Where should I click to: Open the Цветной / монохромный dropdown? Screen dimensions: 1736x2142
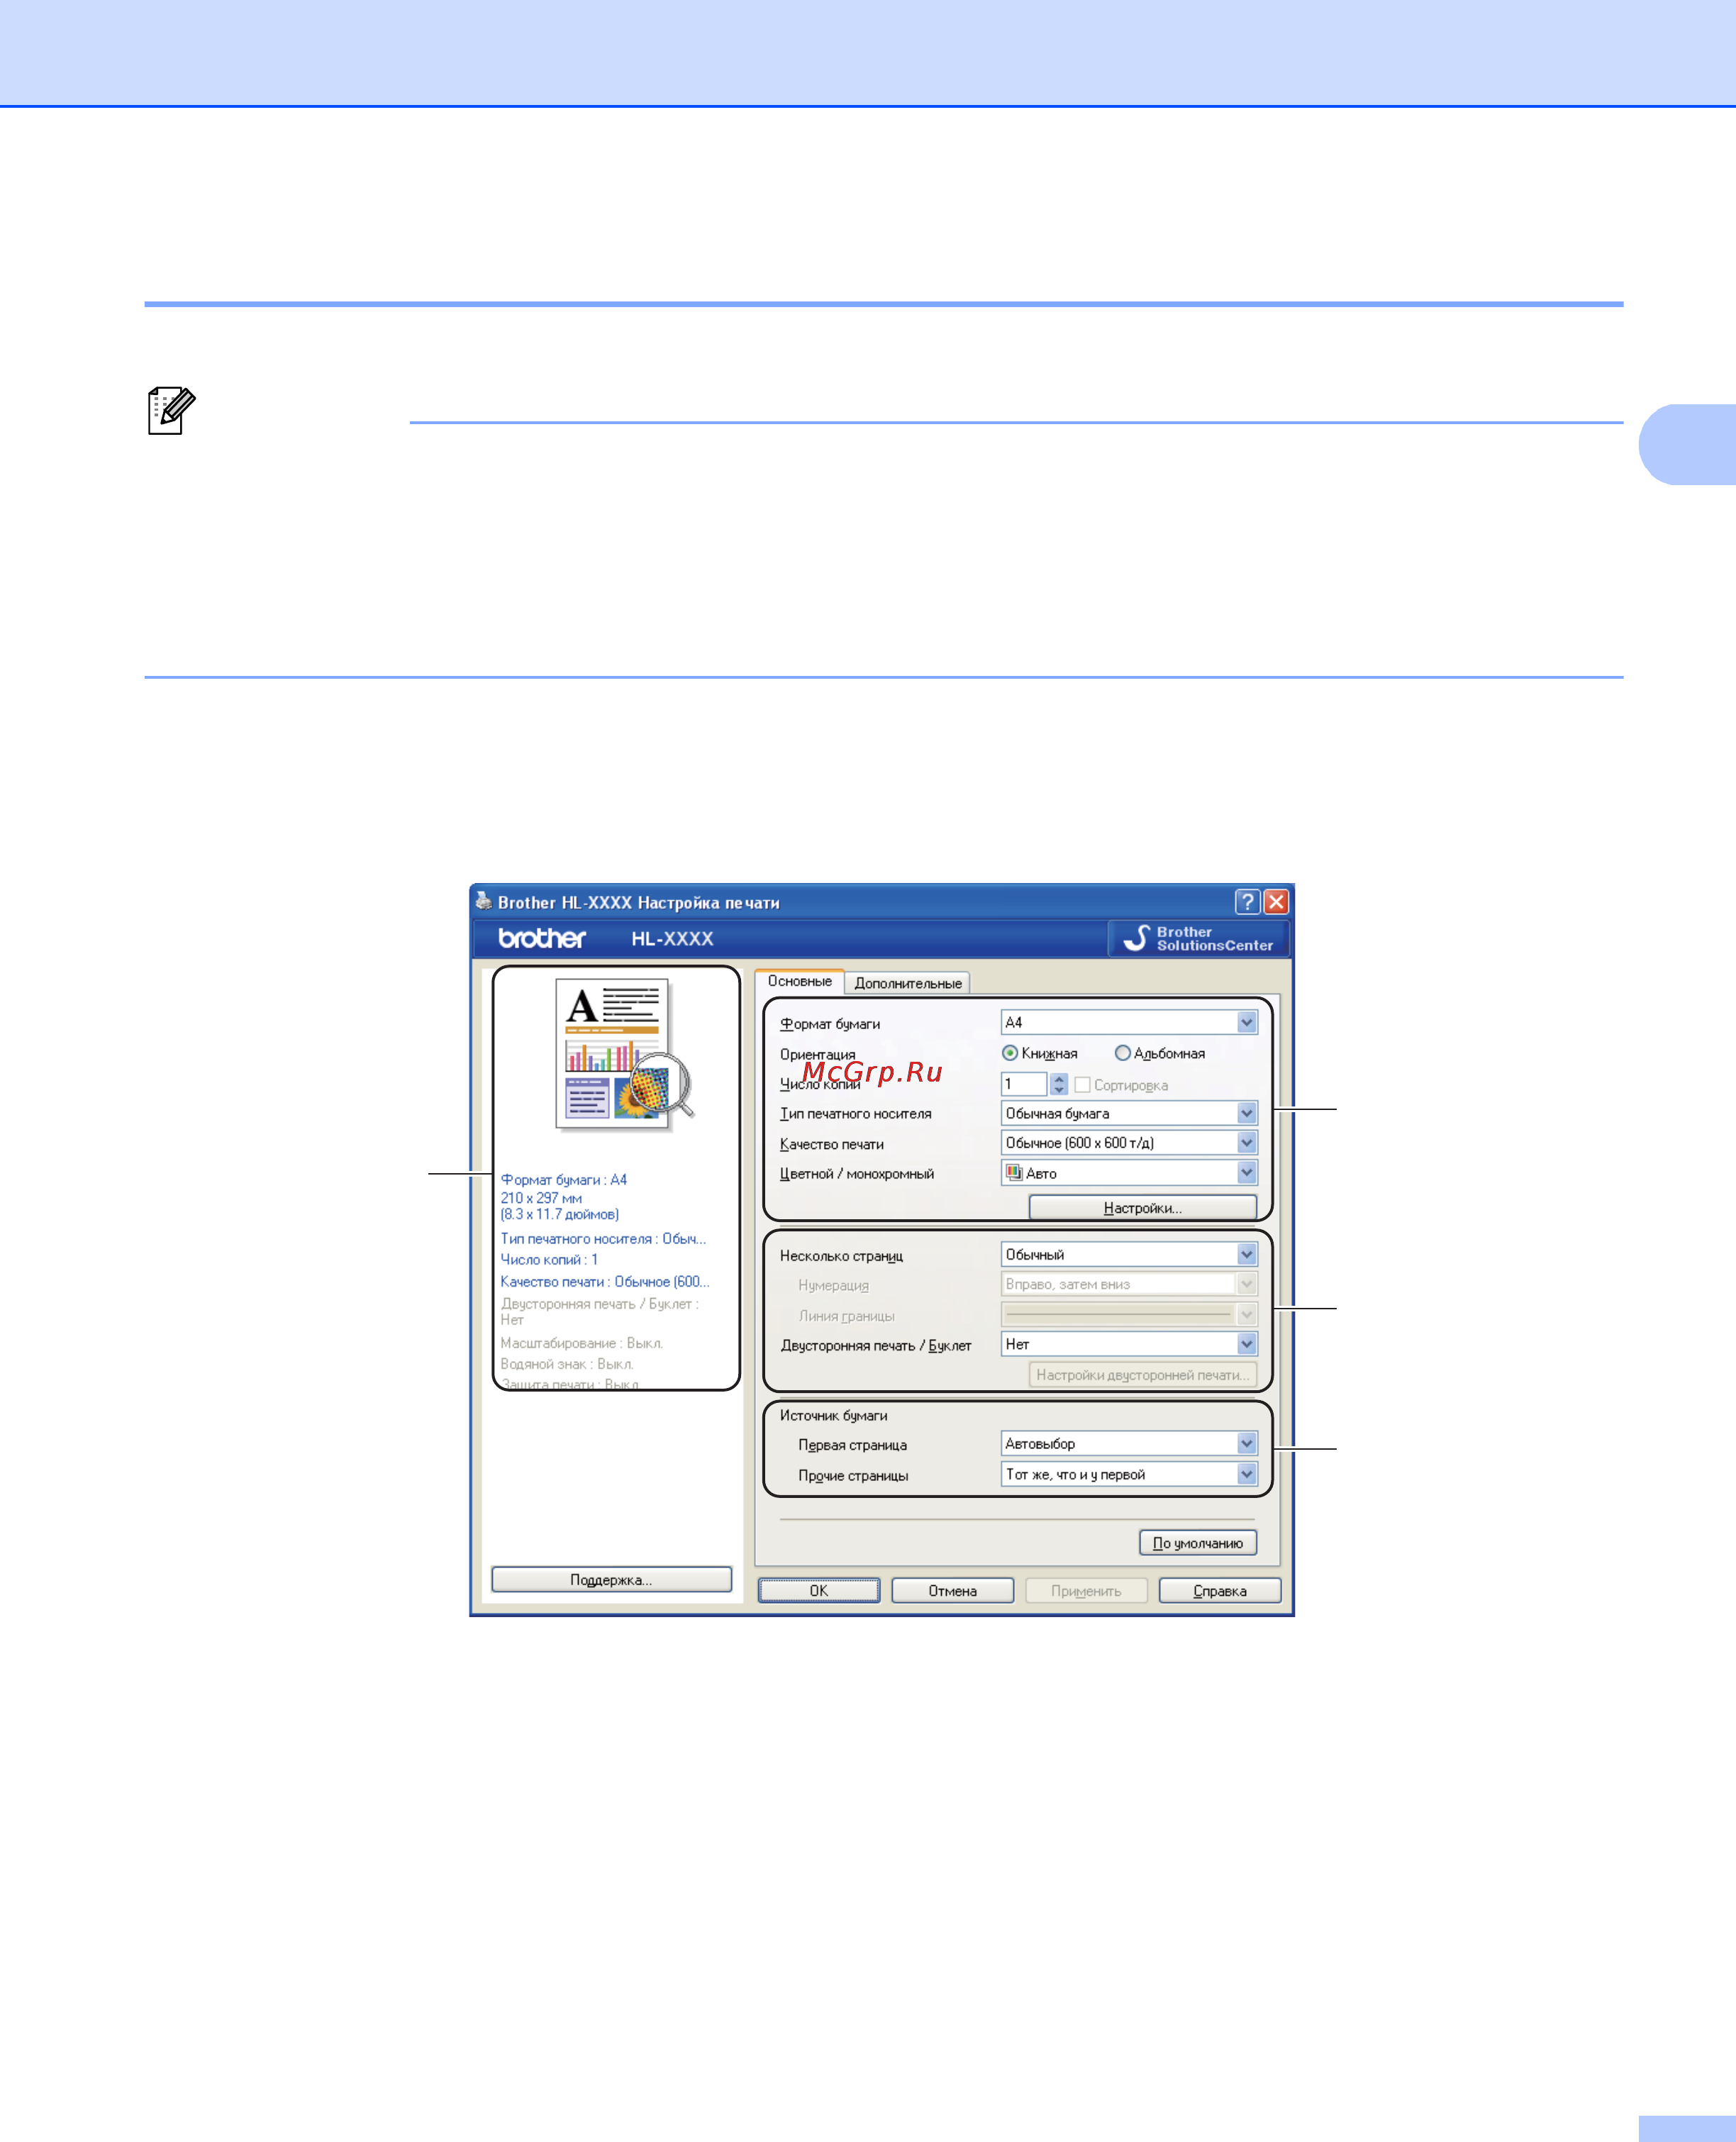pyautogui.click(x=1129, y=1173)
